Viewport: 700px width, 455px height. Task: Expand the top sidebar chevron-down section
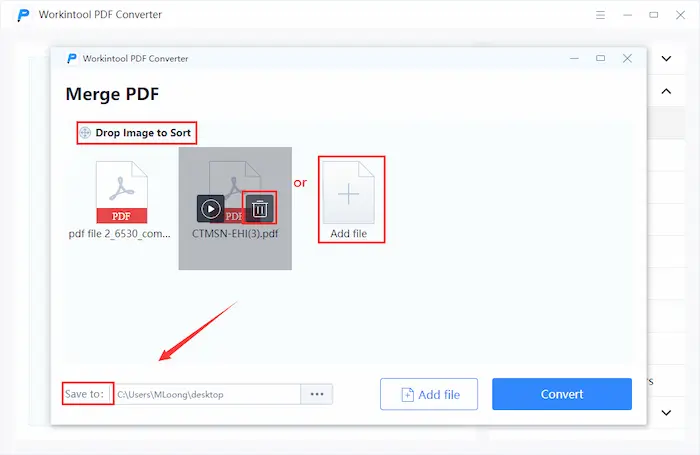pos(666,58)
